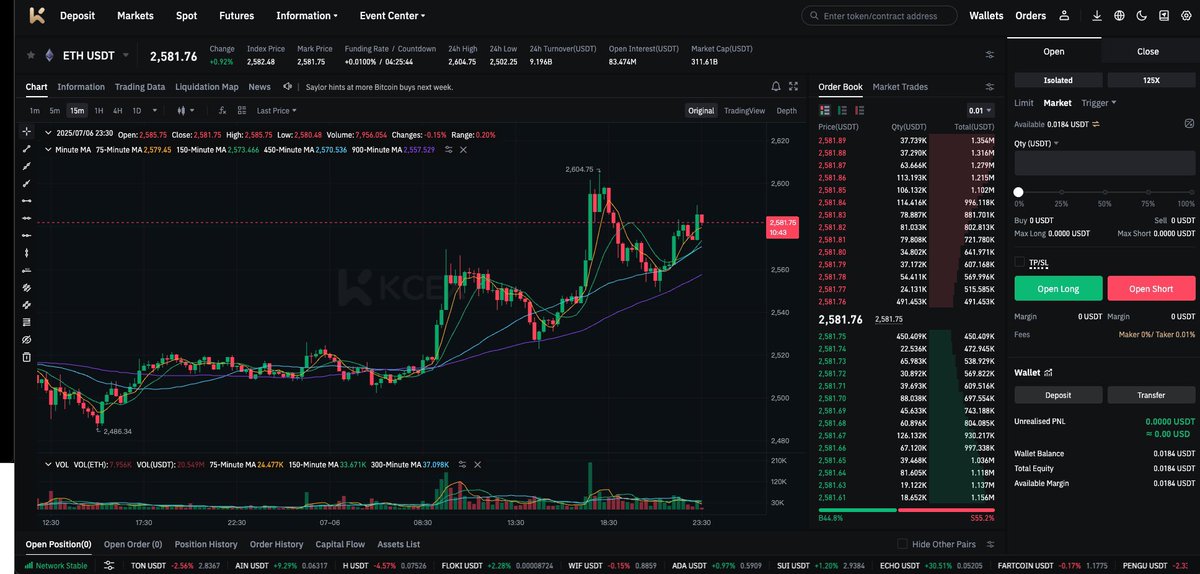Change the 125X leverage button
This screenshot has height=574, width=1200.
click(1151, 80)
